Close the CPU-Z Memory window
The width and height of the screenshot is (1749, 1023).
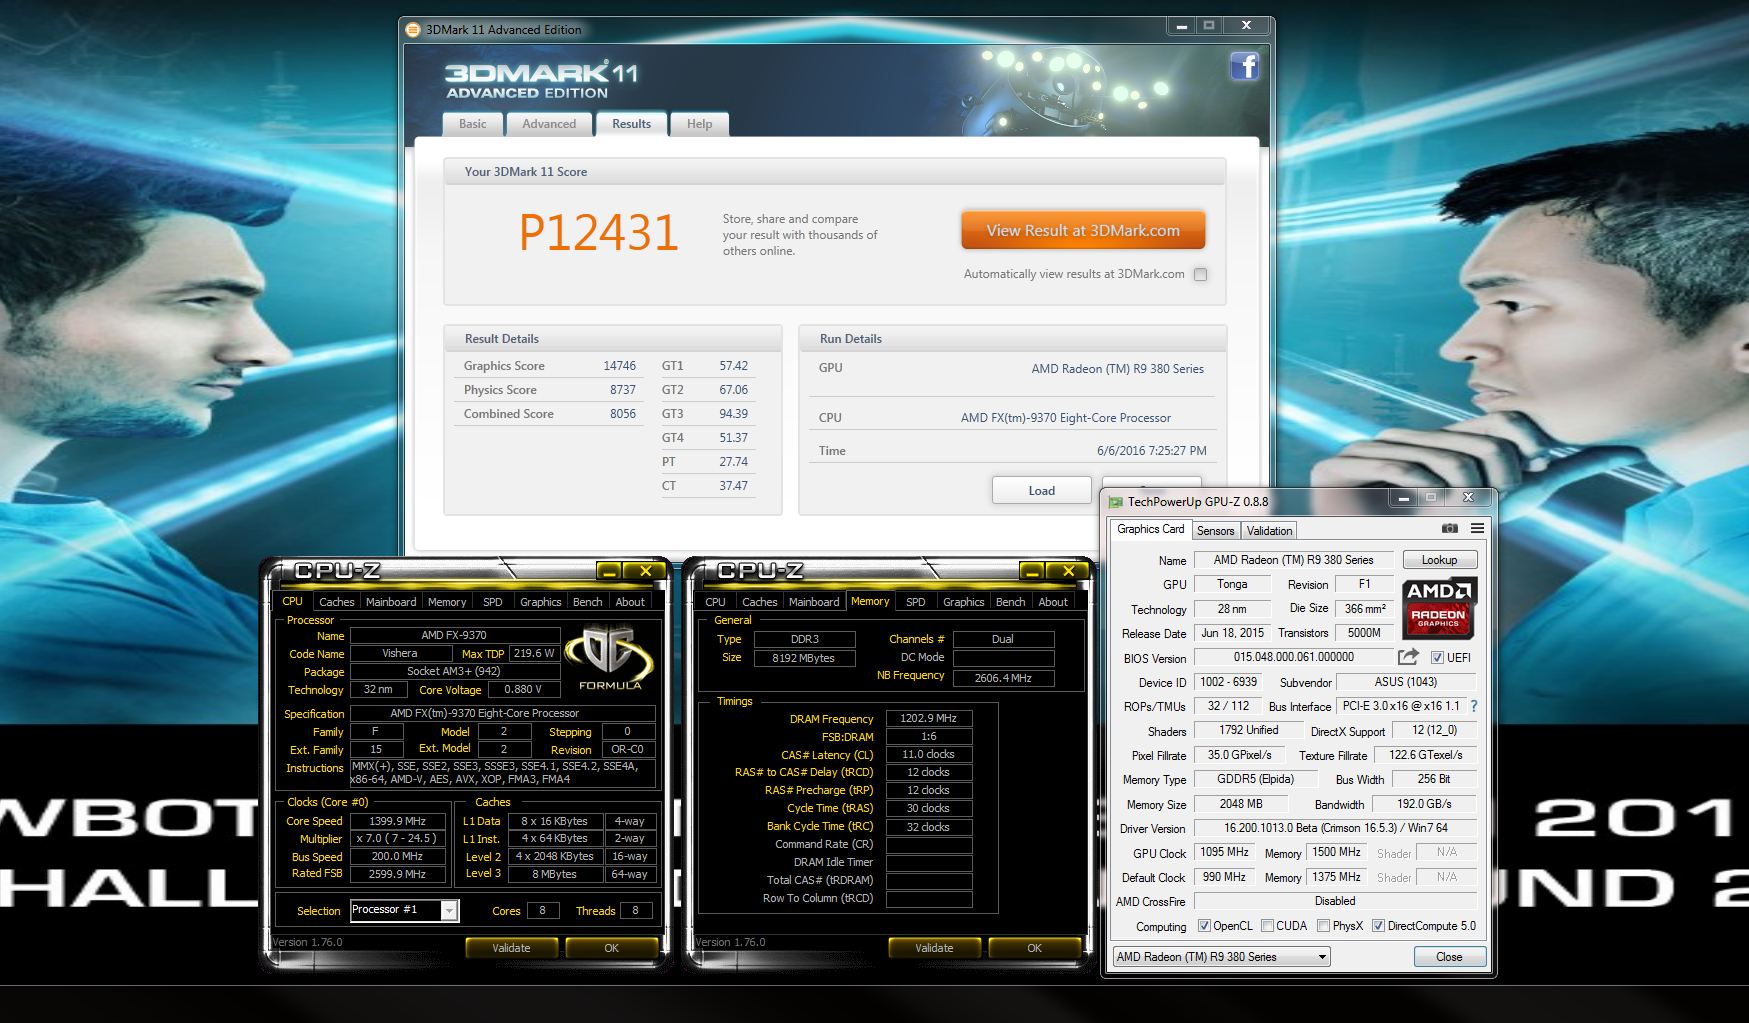click(1069, 571)
